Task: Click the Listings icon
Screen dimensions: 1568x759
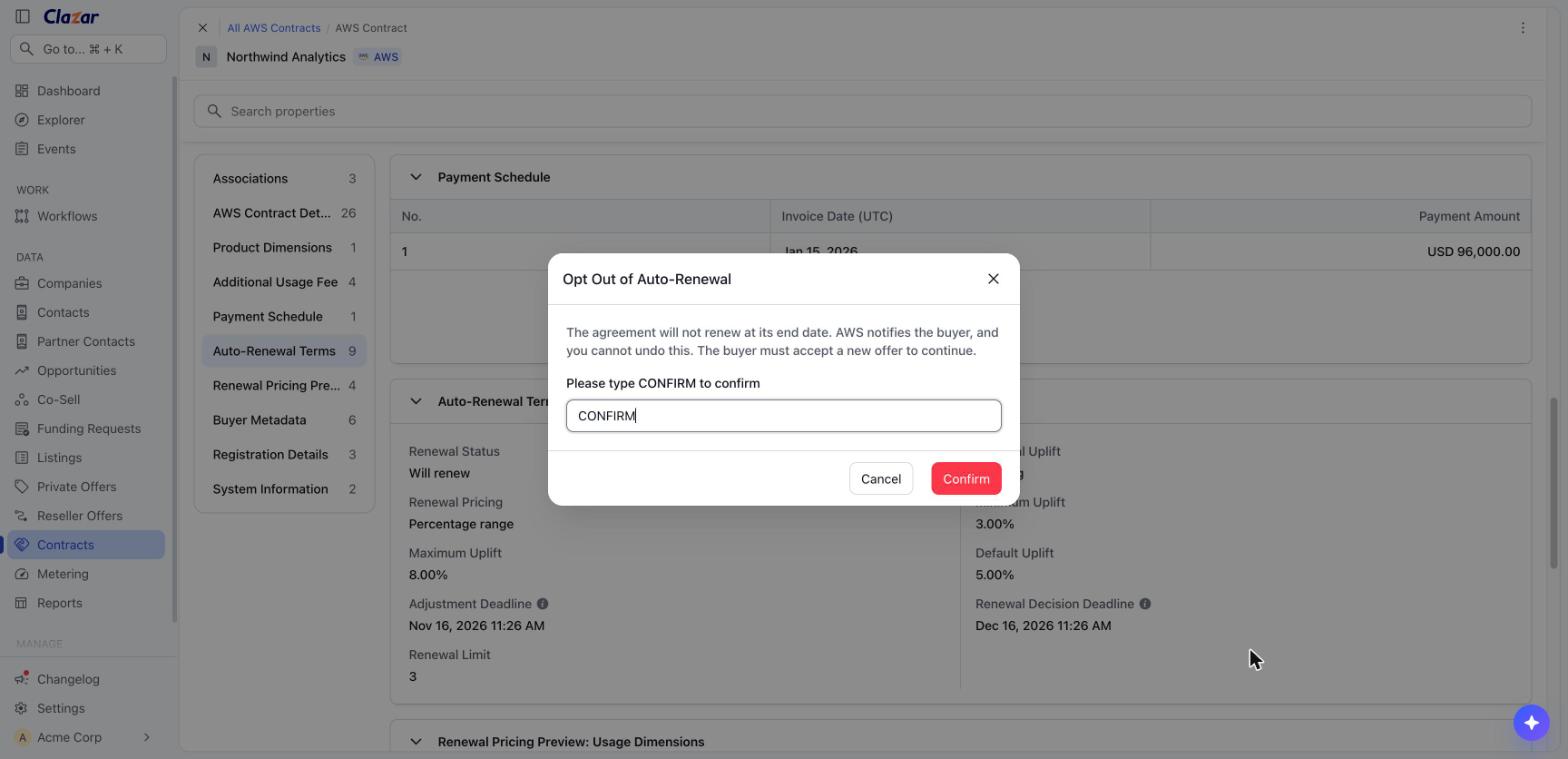Action: coord(22,457)
